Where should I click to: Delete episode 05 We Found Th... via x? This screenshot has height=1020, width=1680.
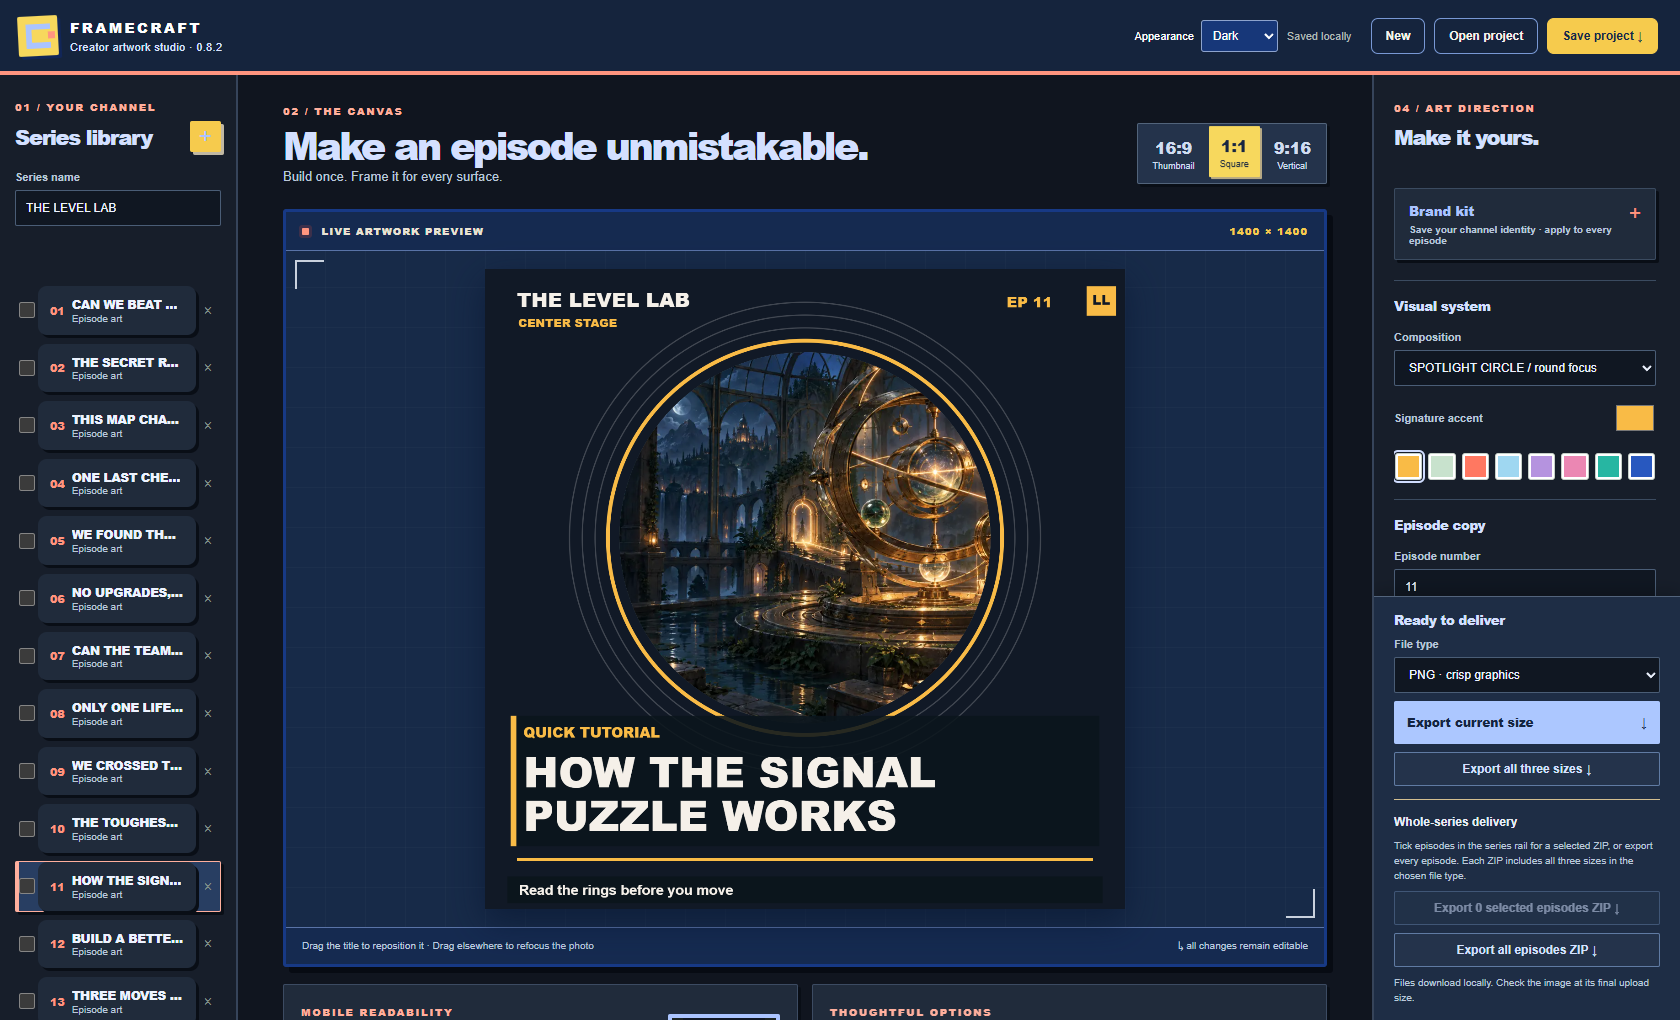208,541
